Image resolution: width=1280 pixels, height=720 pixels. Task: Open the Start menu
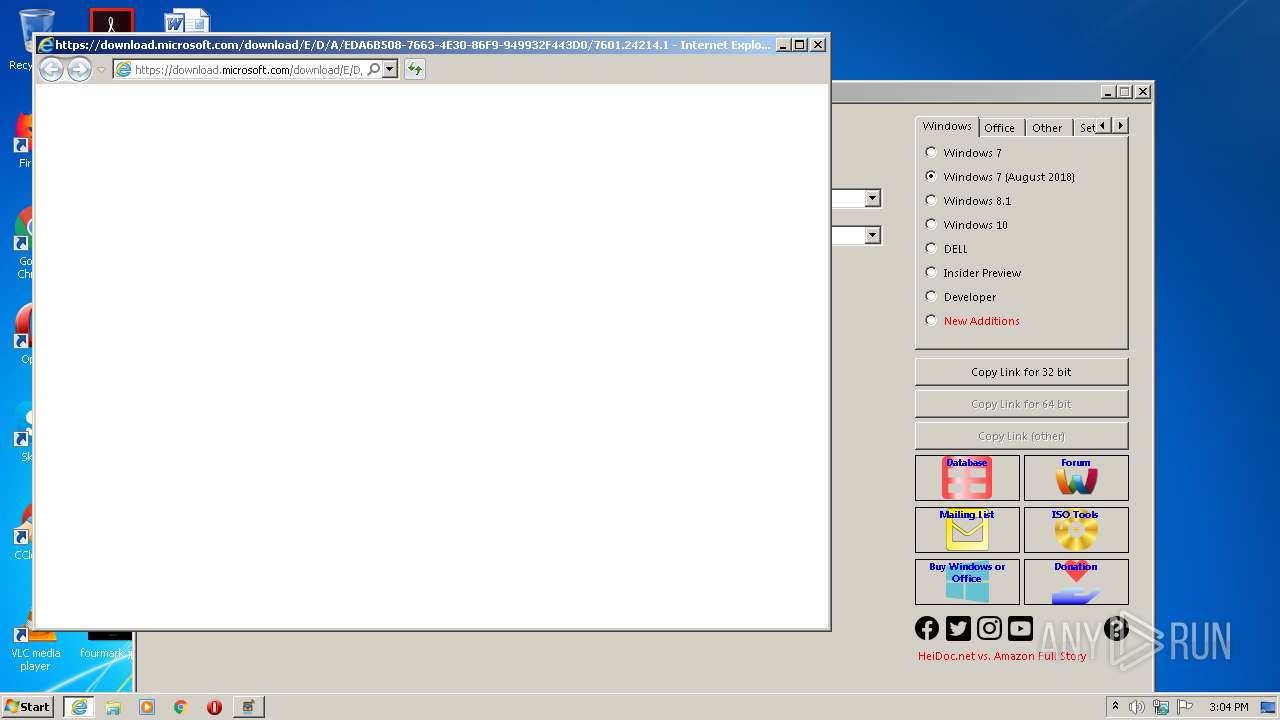pyautogui.click(x=27, y=706)
